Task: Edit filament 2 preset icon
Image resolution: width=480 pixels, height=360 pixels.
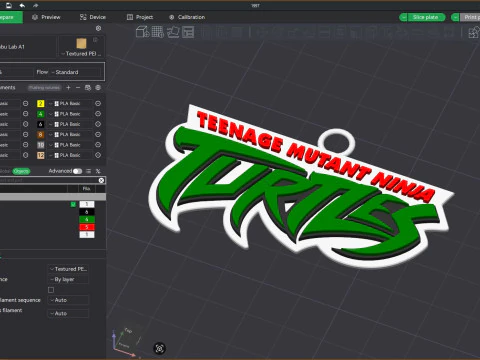Action: (98, 104)
